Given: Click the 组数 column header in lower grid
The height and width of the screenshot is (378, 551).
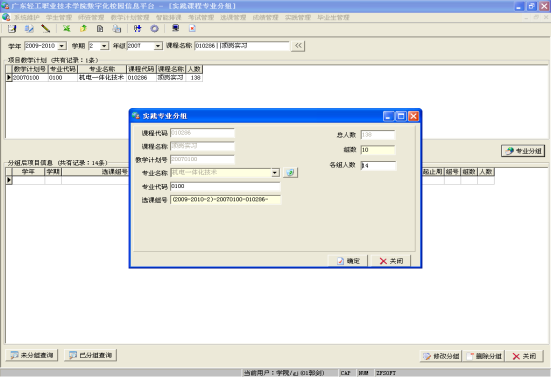Looking at the screenshot, I should tap(469, 171).
